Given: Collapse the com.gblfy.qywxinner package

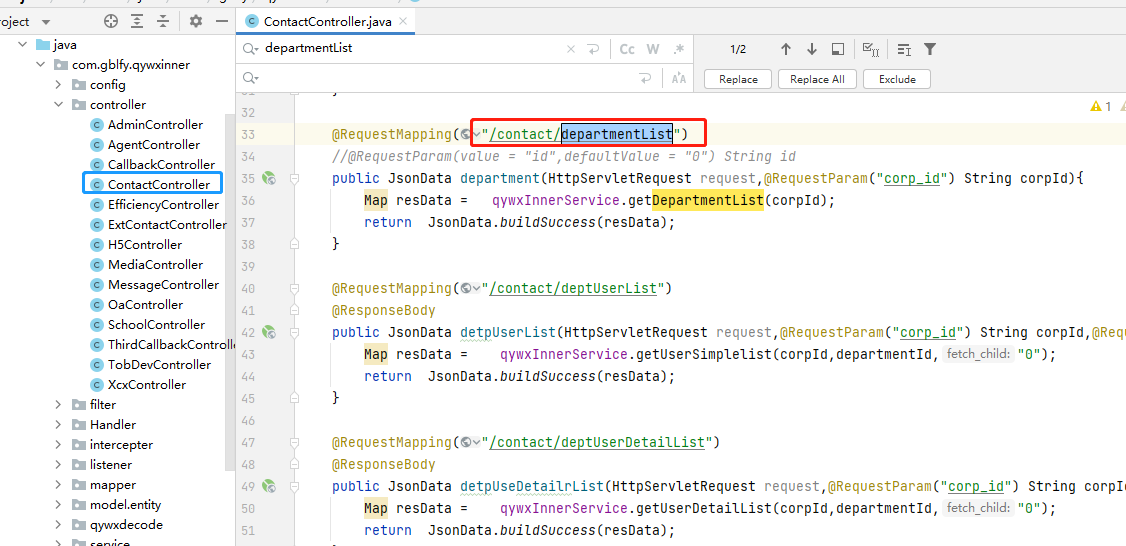Looking at the screenshot, I should [x=40, y=65].
